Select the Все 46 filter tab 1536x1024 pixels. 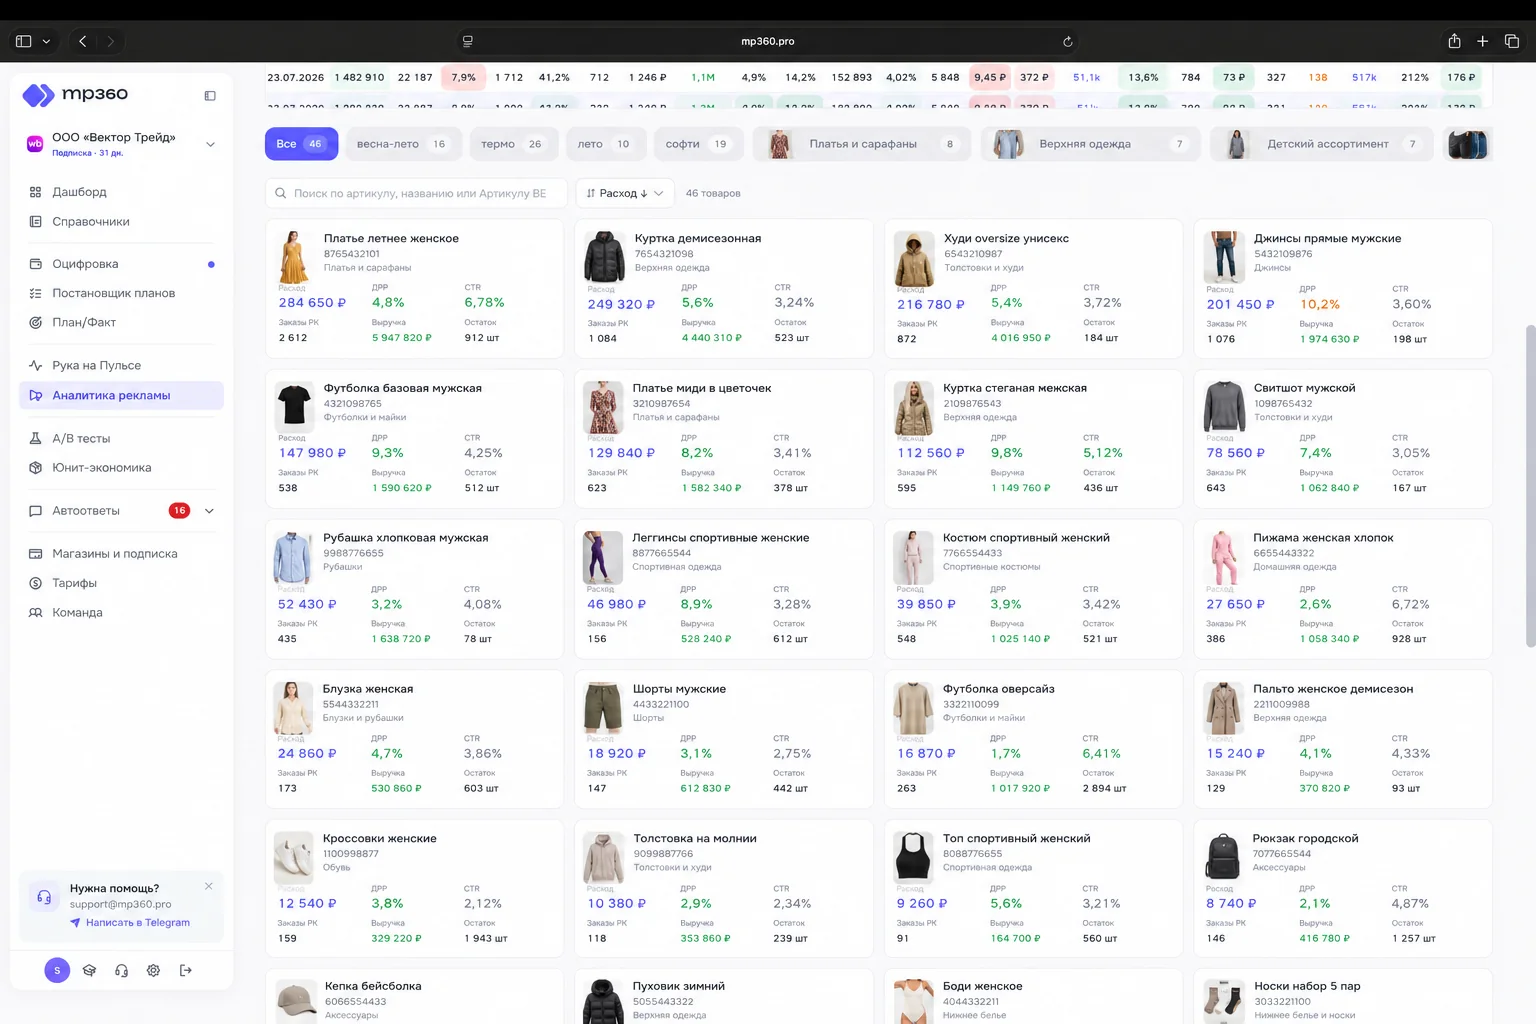pos(301,144)
